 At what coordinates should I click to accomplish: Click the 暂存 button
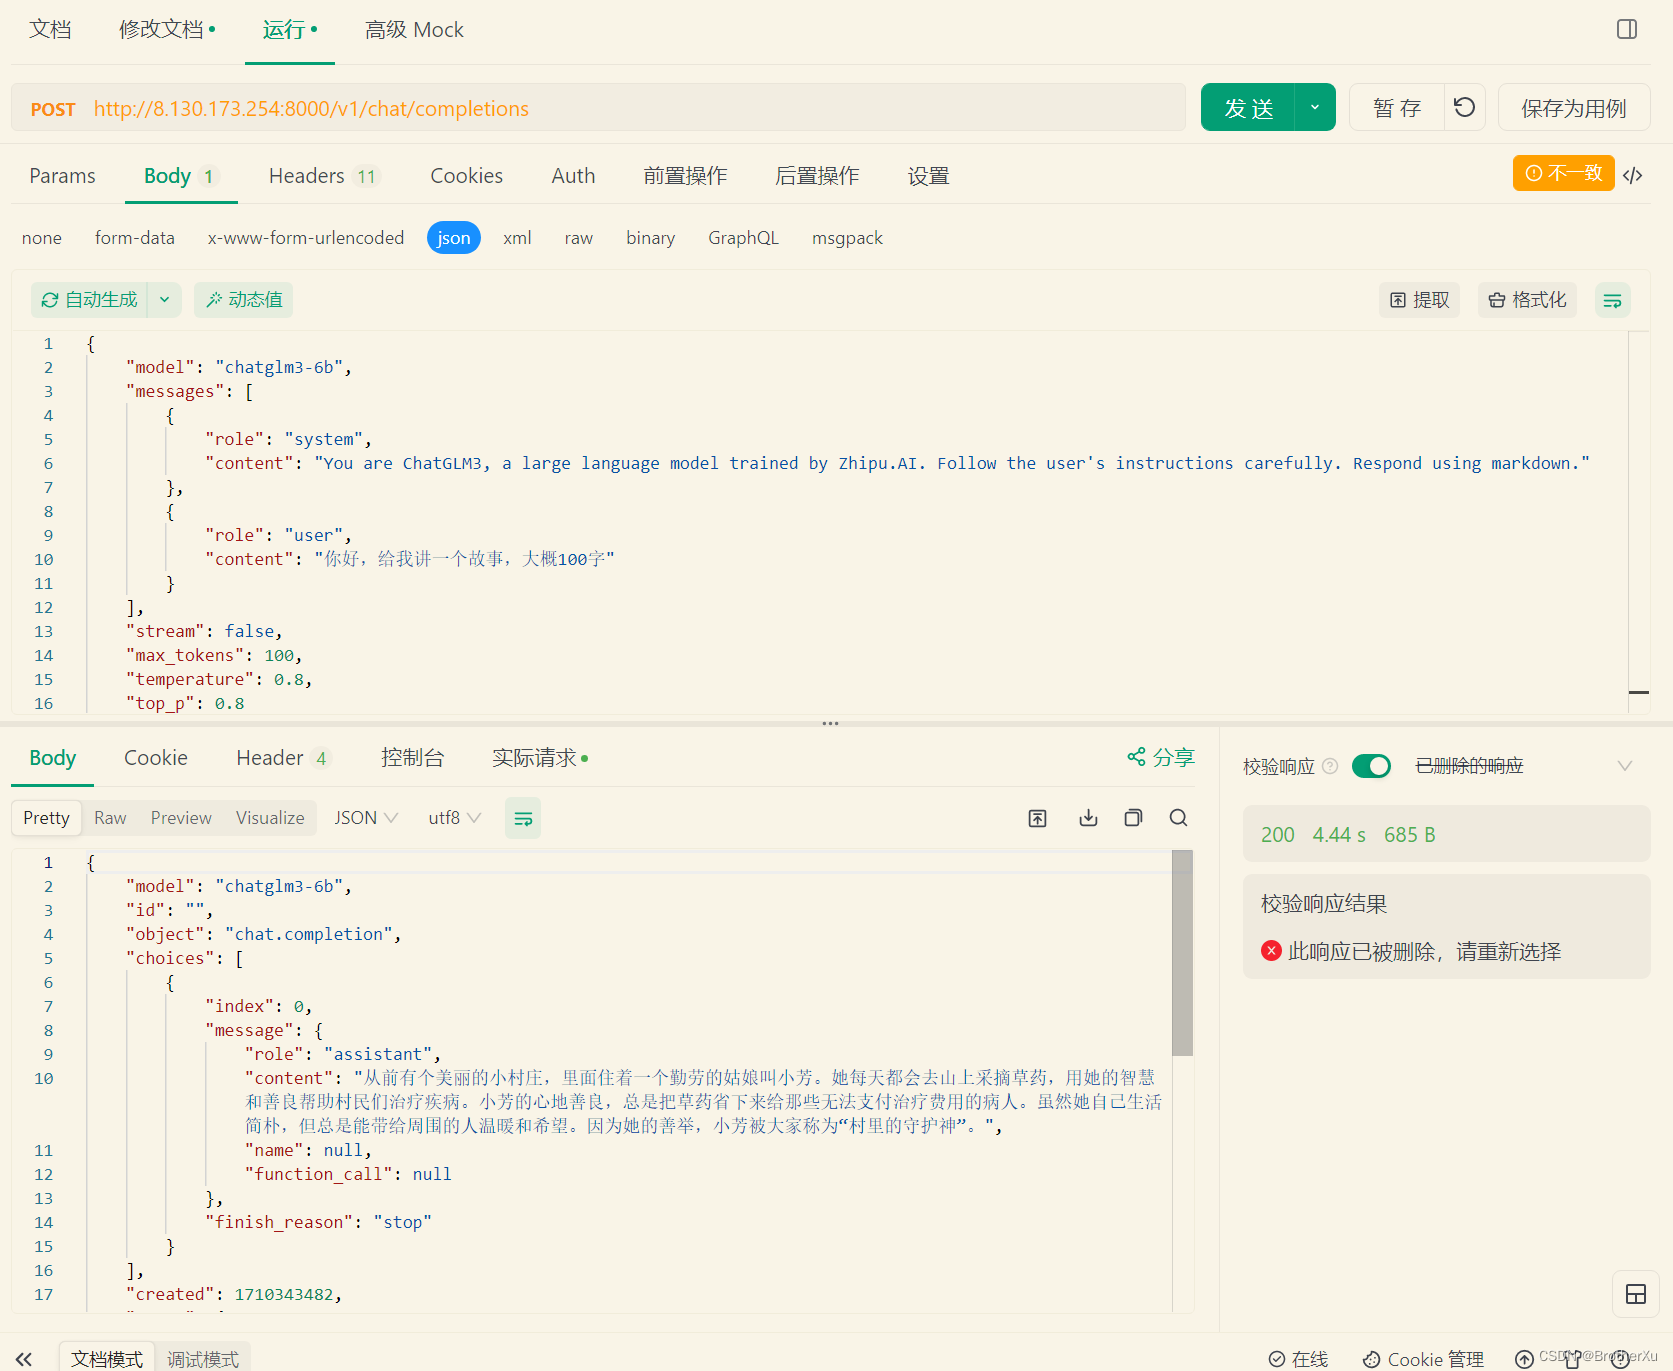(1397, 107)
